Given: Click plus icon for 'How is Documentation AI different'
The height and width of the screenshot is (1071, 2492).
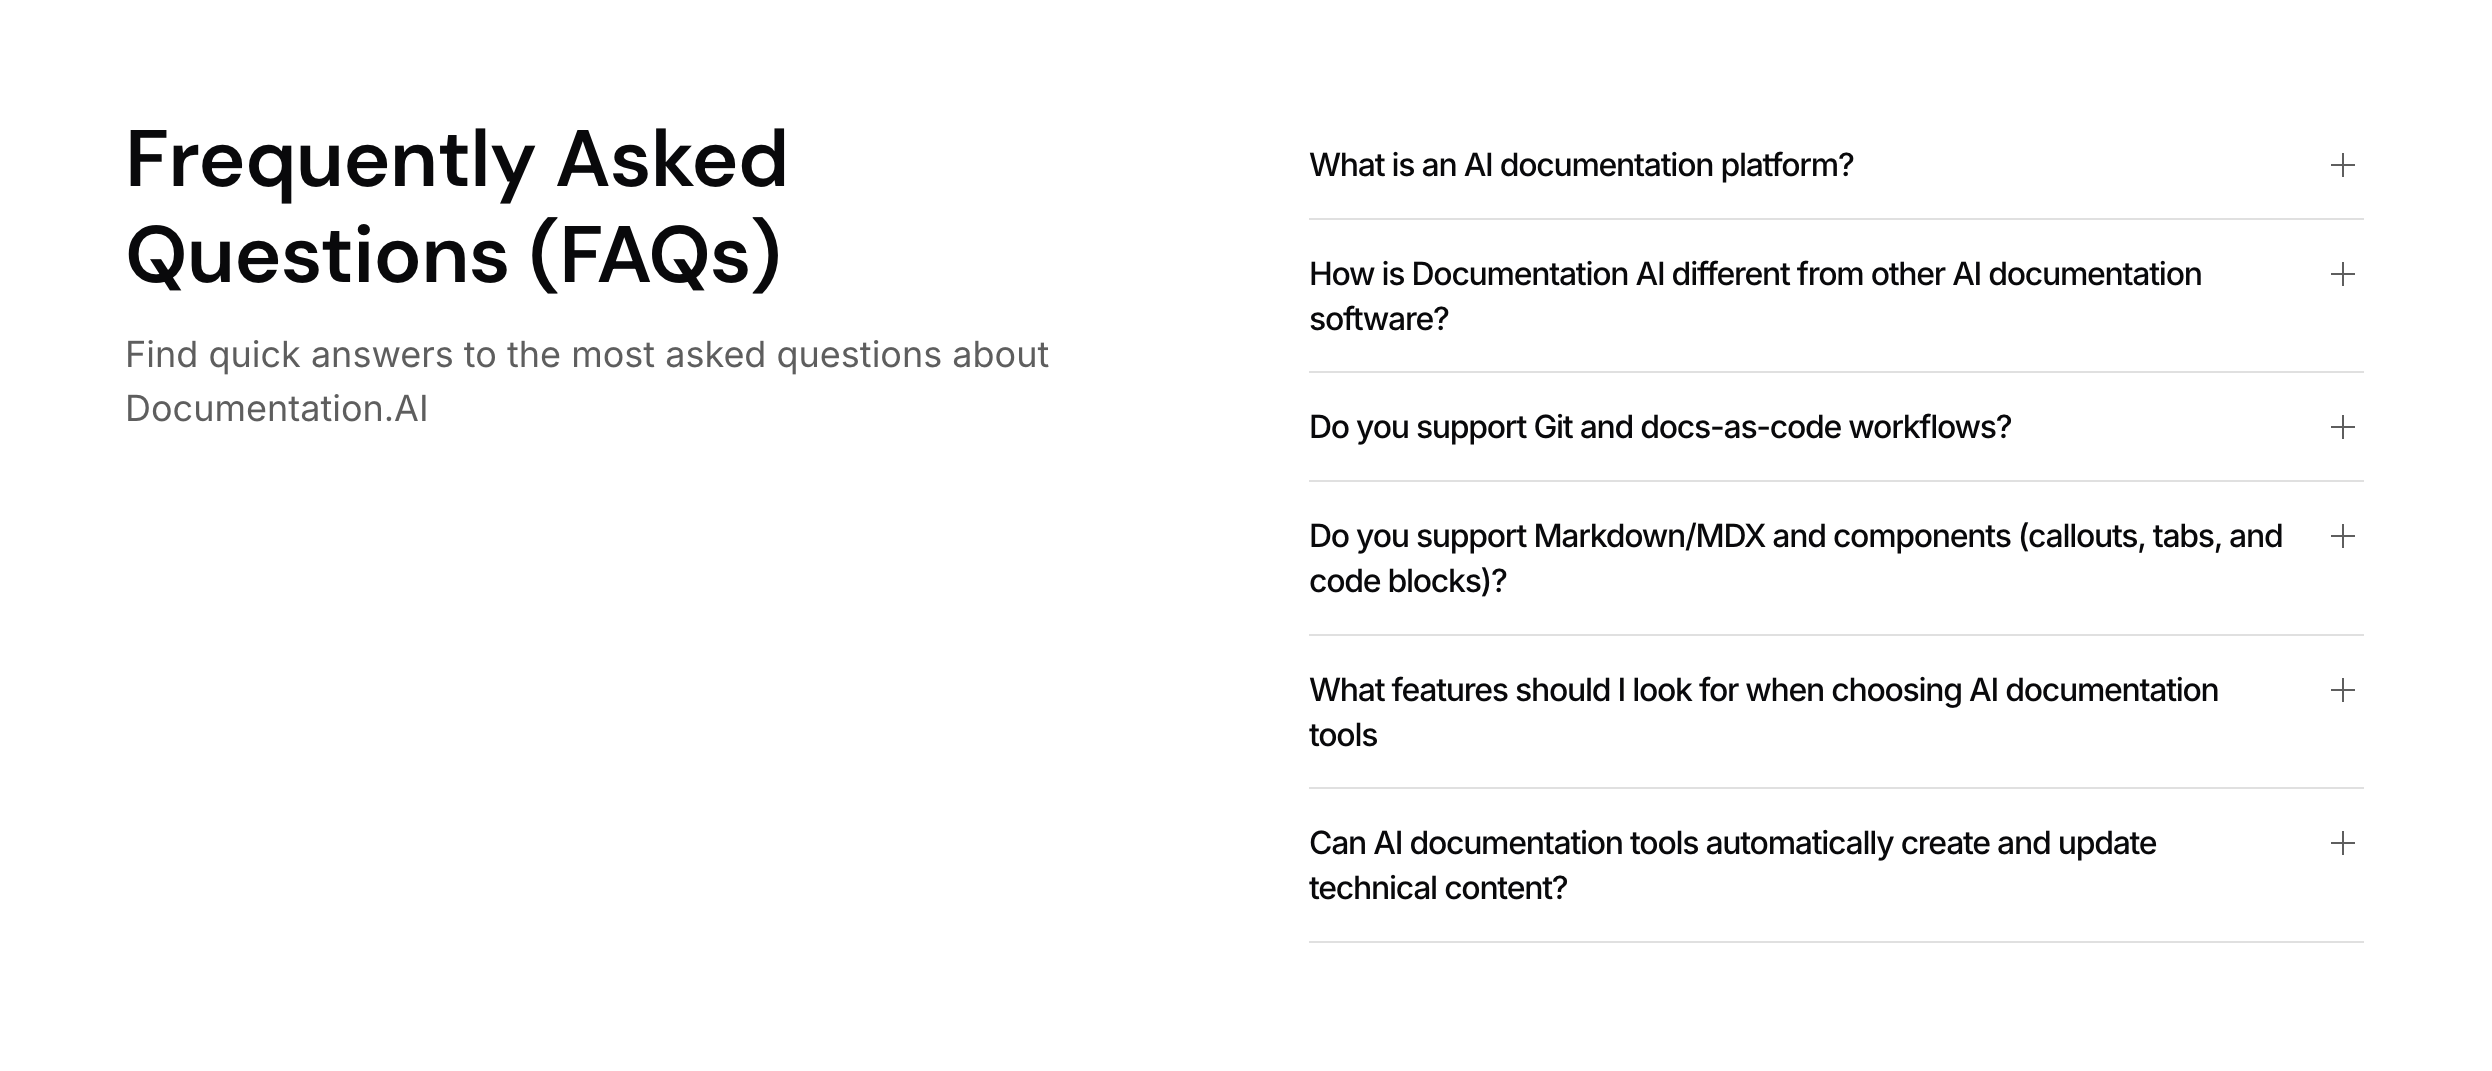Looking at the screenshot, I should pos(2342,275).
